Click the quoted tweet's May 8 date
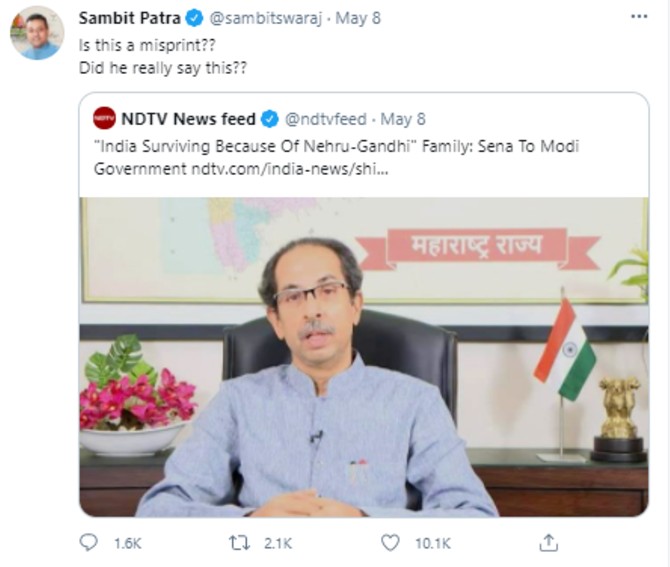 point(403,120)
